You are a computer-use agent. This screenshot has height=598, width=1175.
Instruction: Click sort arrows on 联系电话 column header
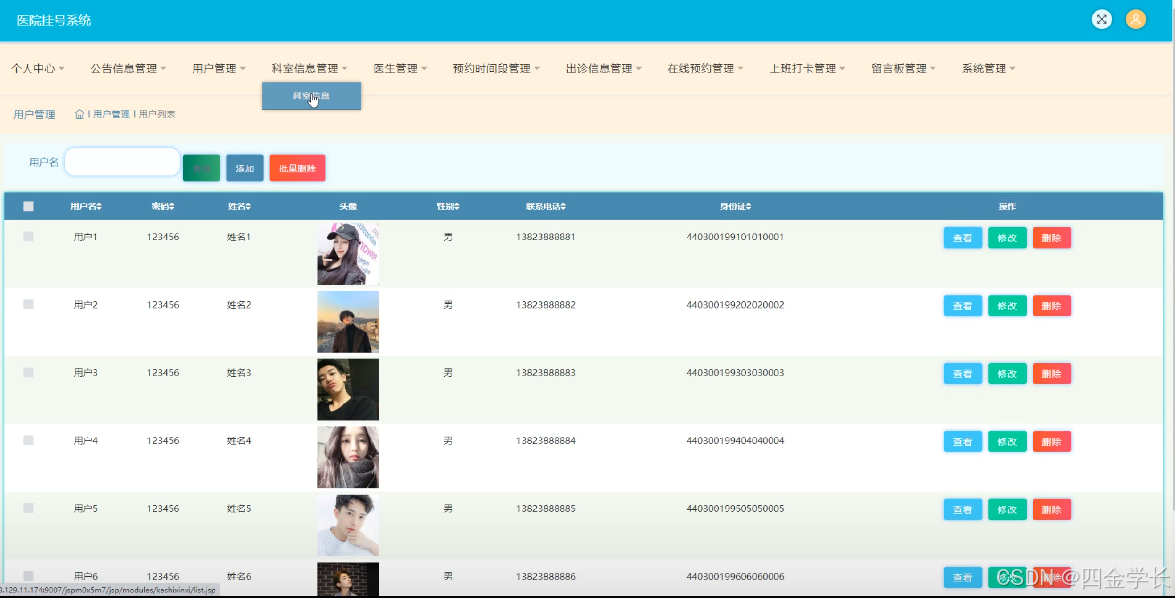point(563,206)
